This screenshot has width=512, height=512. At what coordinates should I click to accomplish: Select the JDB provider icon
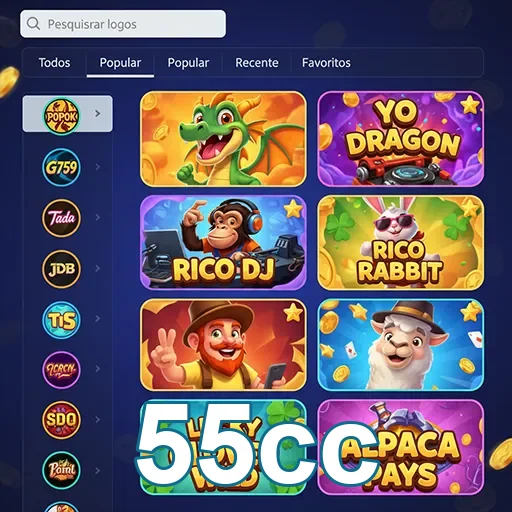[x=61, y=269]
